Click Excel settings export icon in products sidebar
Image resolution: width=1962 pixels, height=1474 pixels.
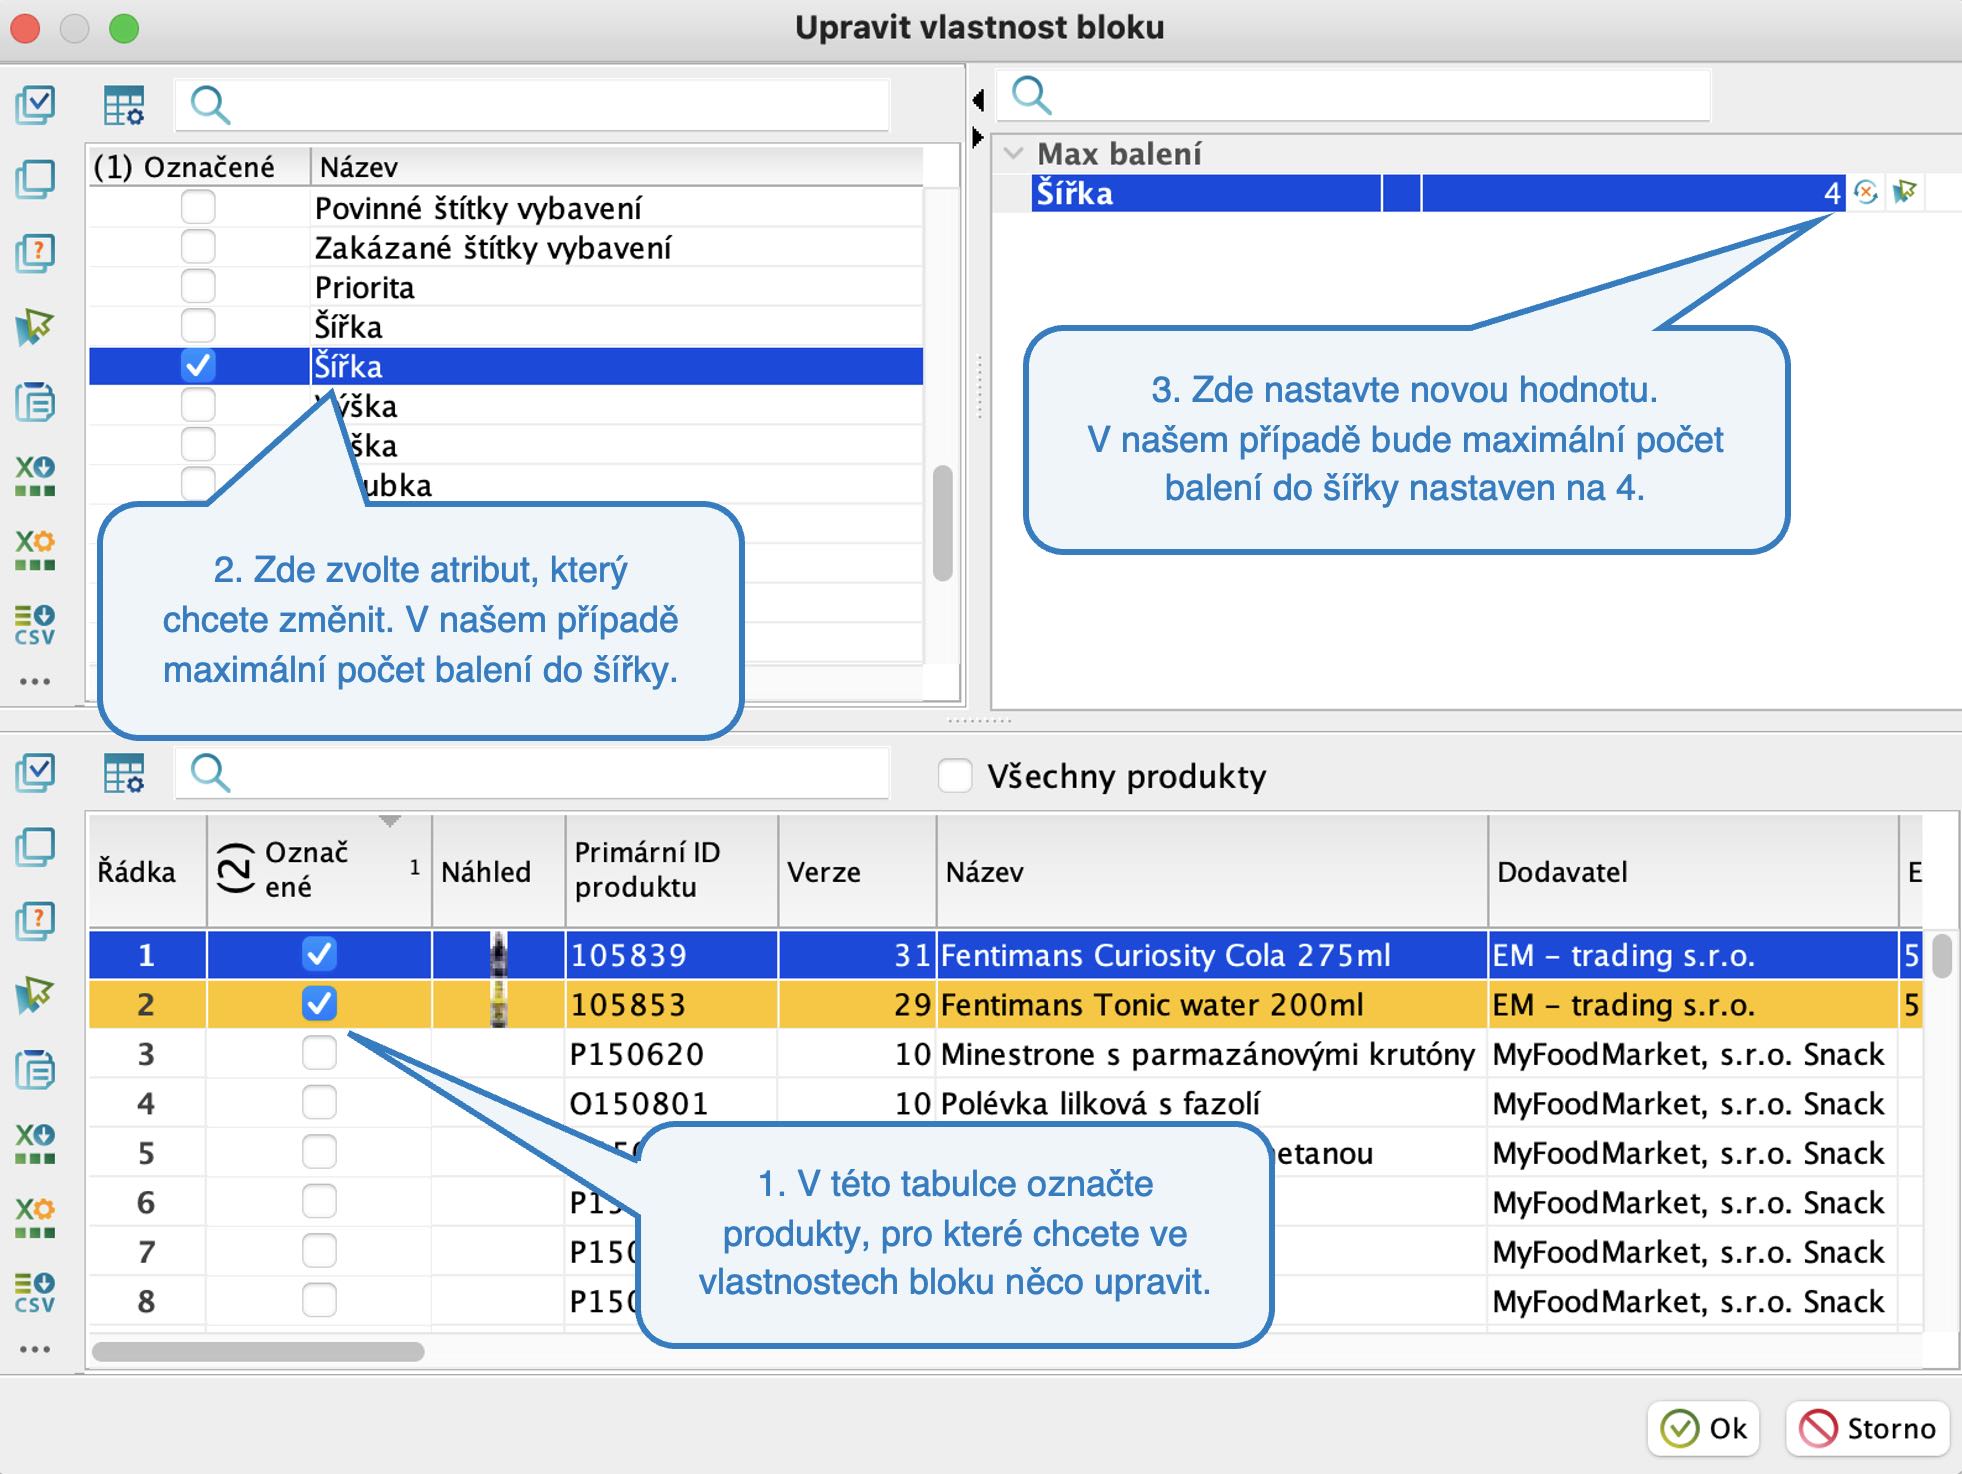(35, 1218)
